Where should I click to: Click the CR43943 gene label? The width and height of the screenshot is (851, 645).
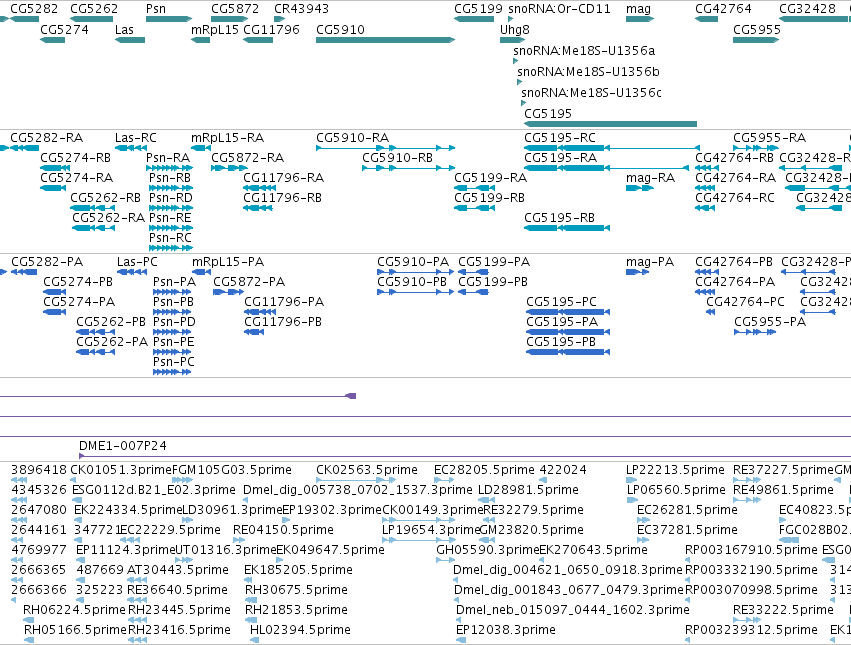(x=301, y=9)
